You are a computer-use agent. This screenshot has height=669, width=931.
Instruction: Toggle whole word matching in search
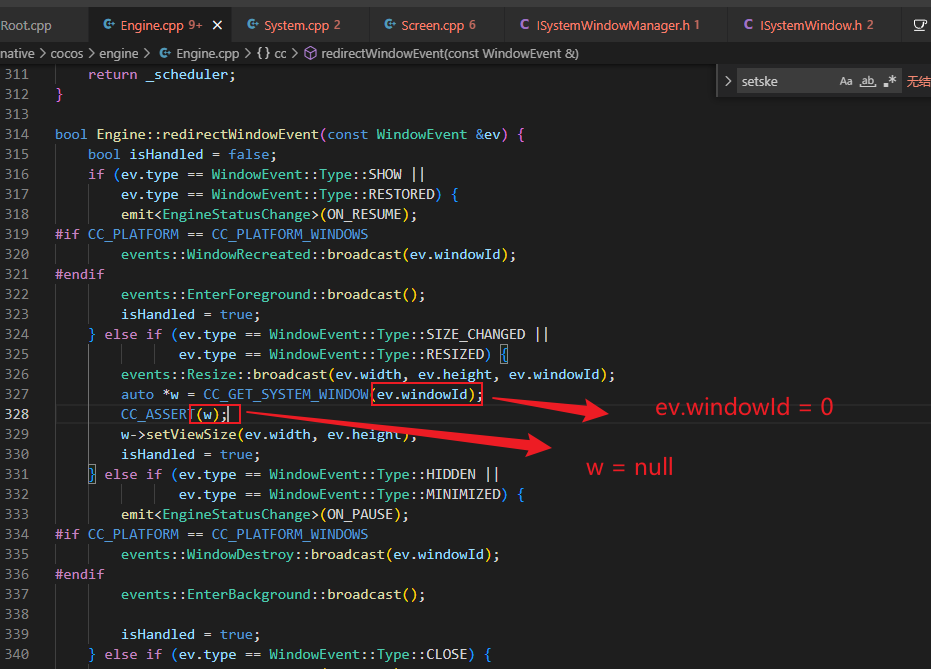point(868,80)
